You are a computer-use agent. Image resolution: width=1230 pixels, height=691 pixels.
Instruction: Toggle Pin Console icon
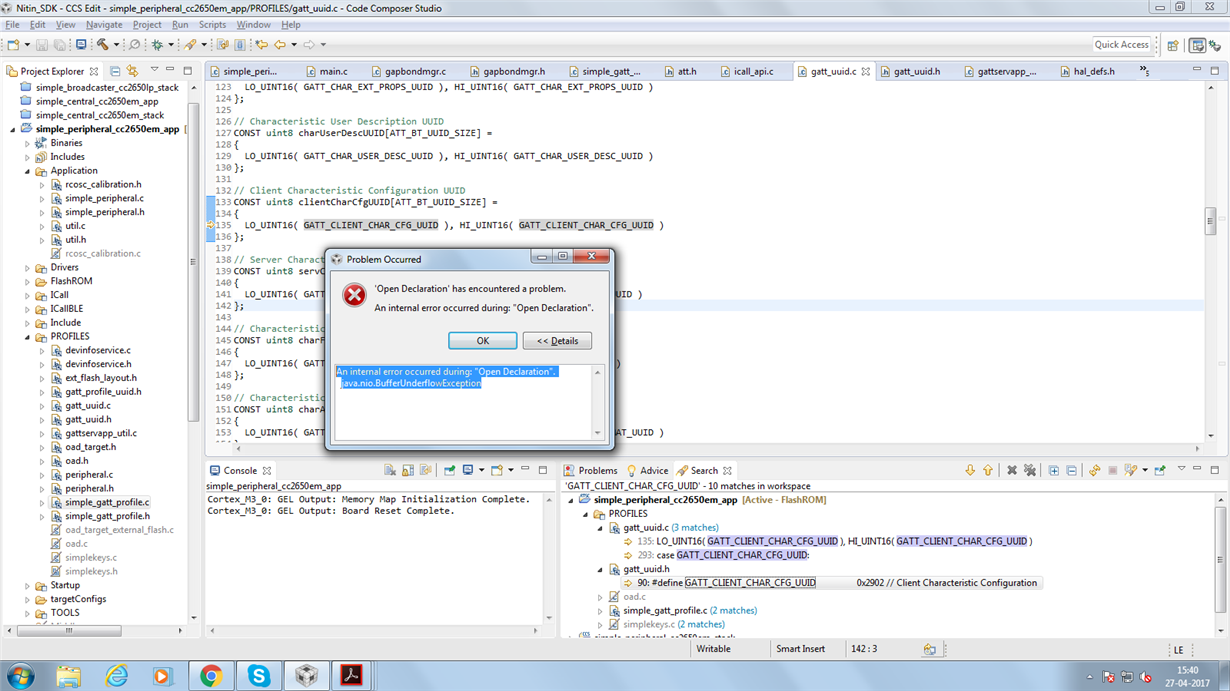coord(450,470)
